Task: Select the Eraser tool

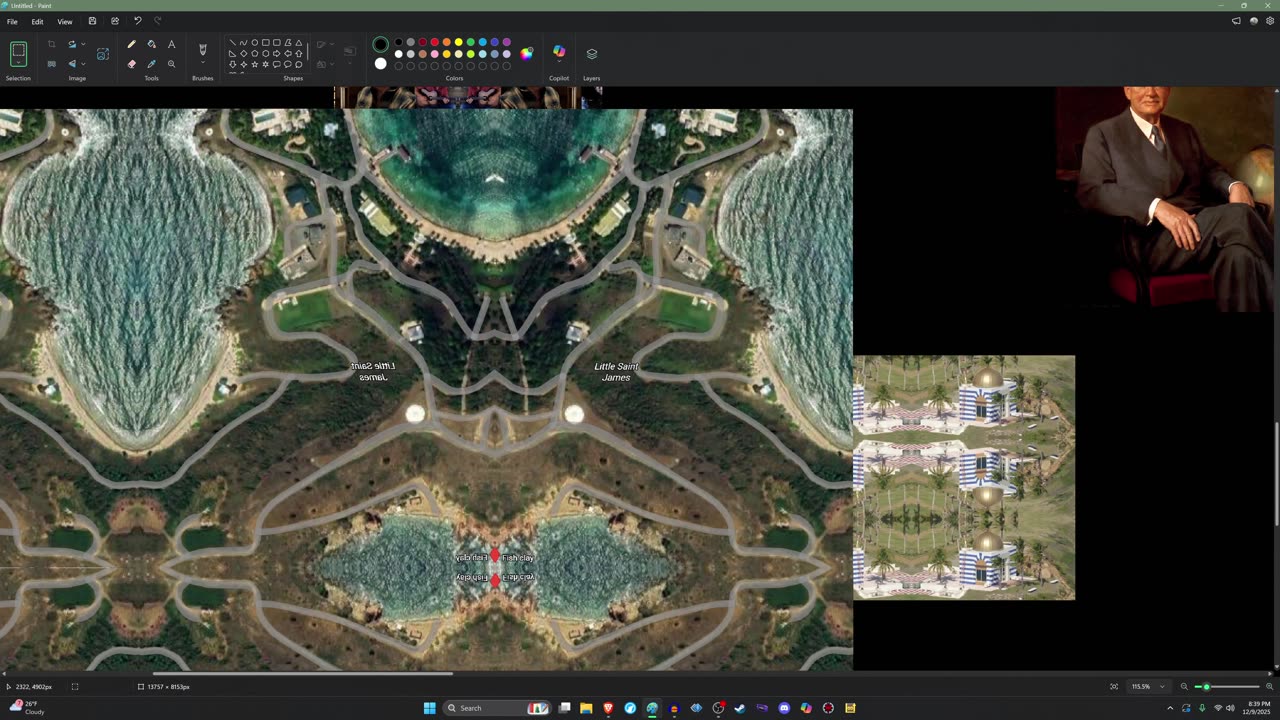Action: point(131,64)
